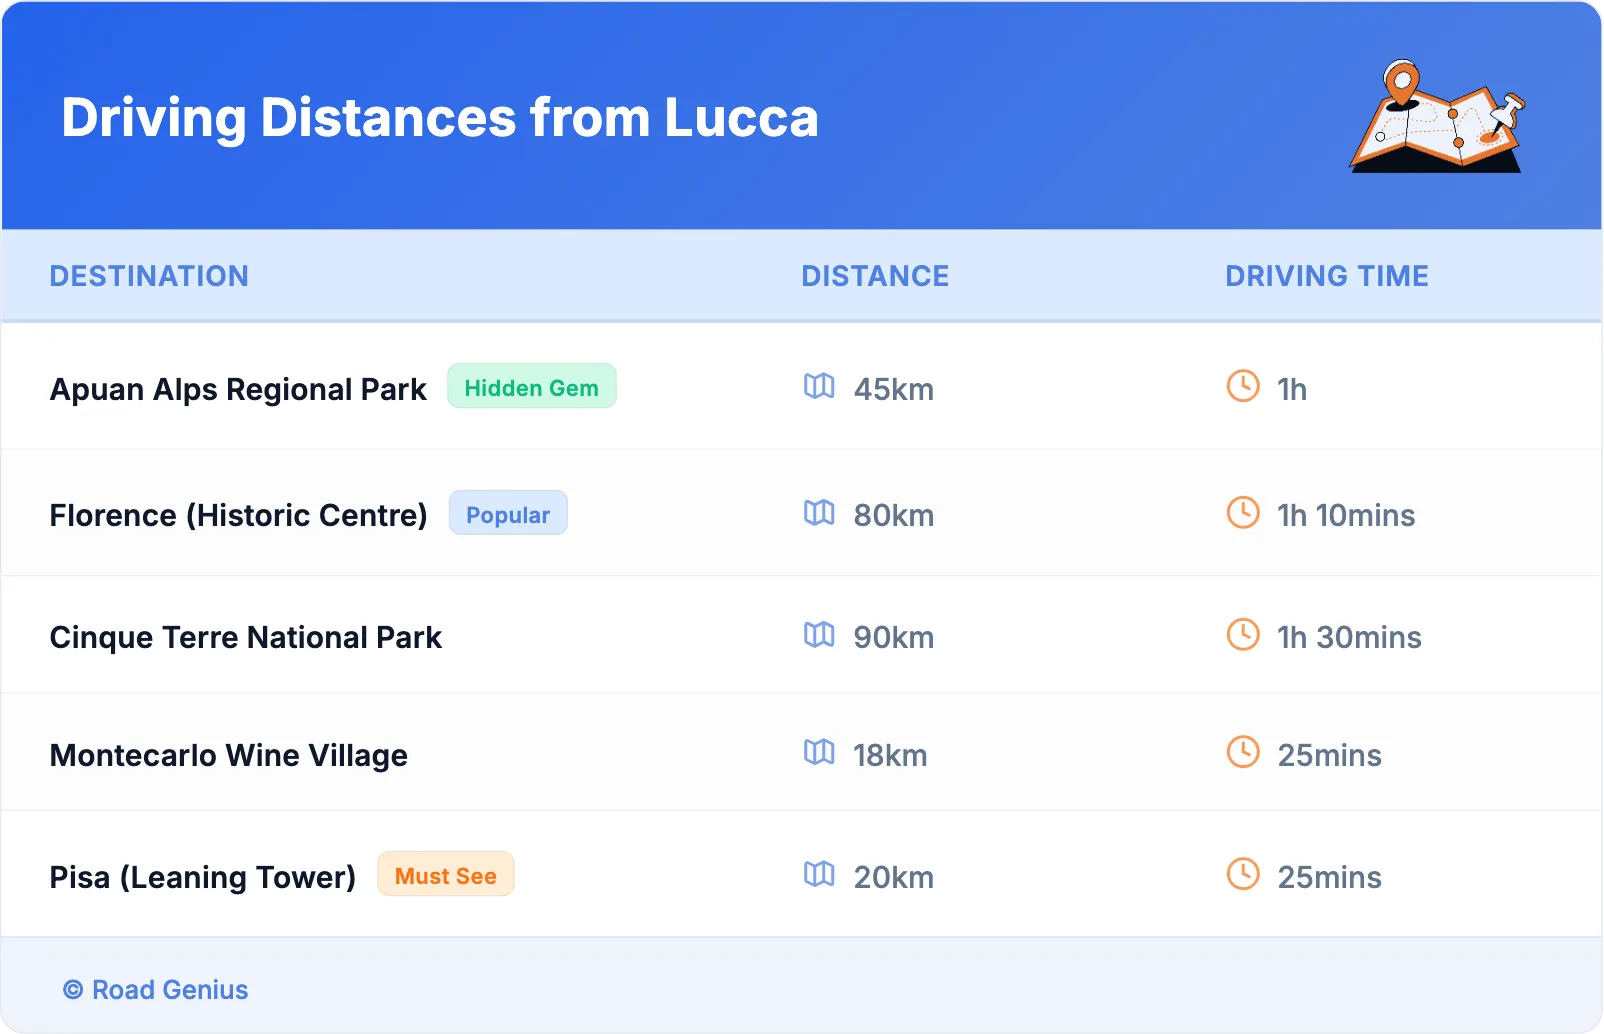Click the map icon beside 45km

point(819,386)
